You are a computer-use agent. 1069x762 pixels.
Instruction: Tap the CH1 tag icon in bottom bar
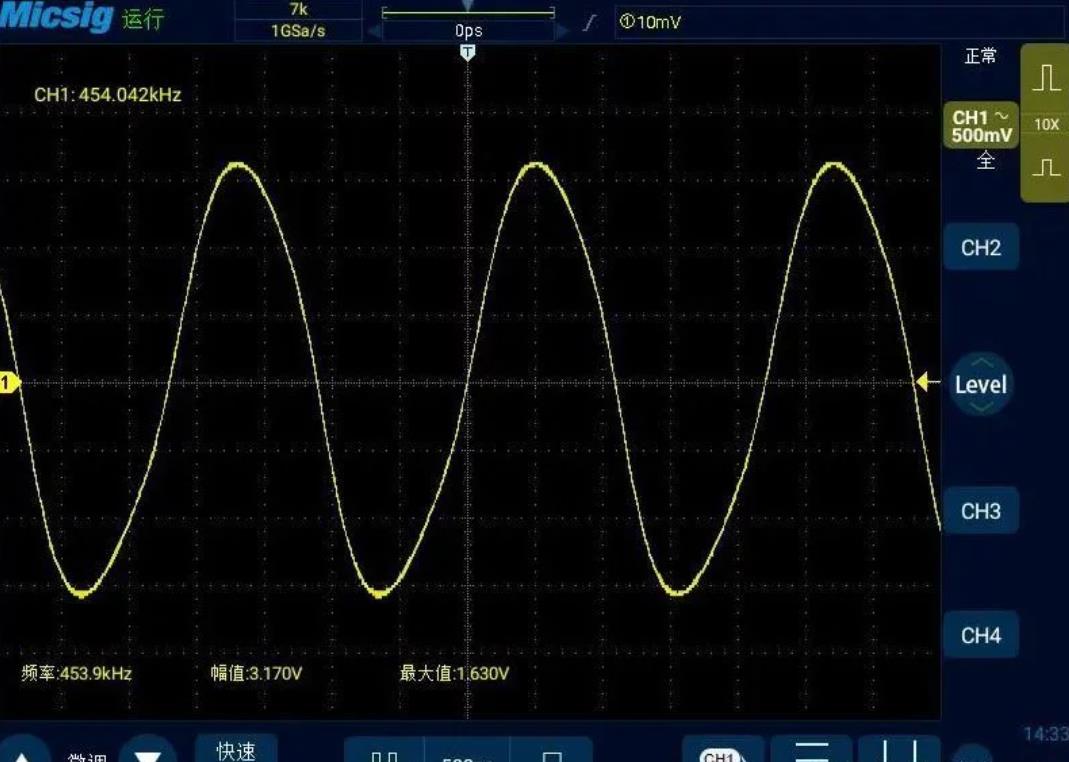720,755
